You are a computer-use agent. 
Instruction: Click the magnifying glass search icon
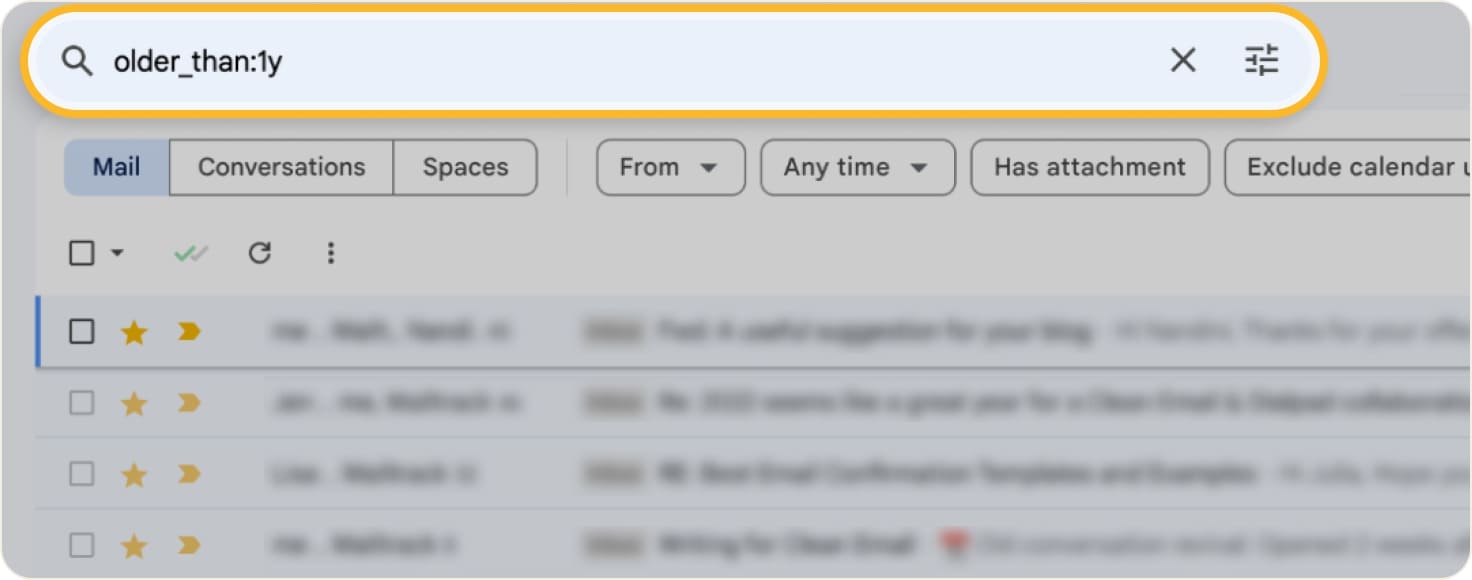pyautogui.click(x=77, y=61)
